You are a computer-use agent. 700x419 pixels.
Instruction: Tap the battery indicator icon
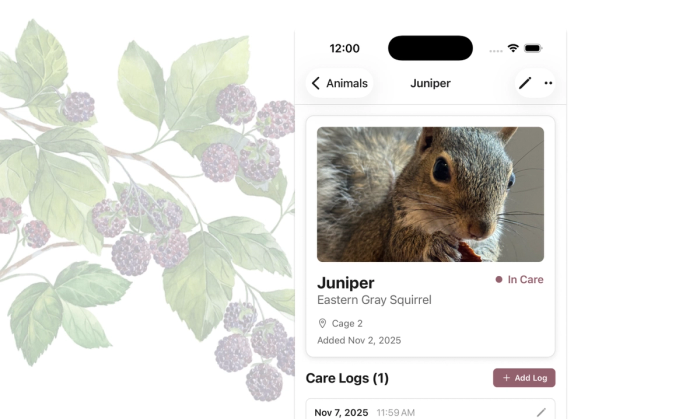coord(533,48)
